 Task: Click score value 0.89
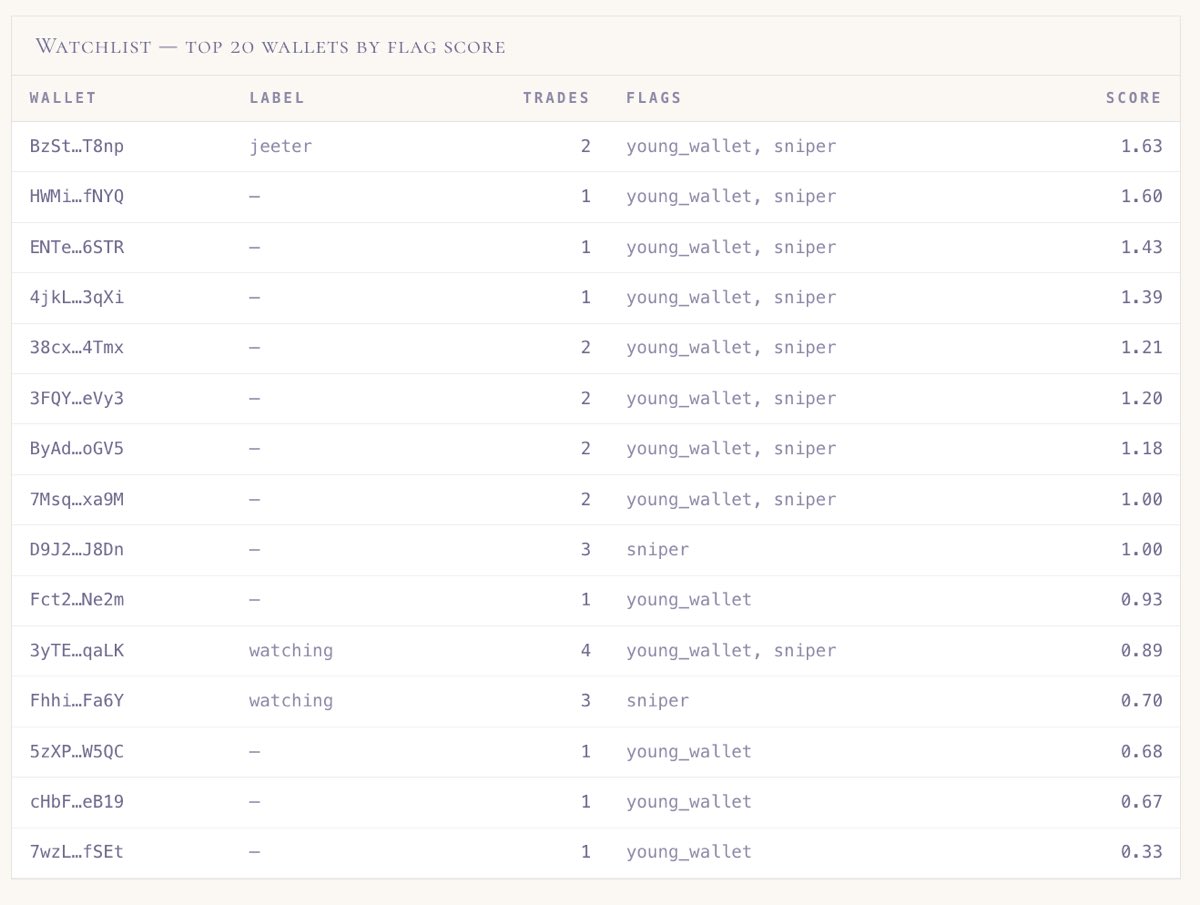point(1142,650)
